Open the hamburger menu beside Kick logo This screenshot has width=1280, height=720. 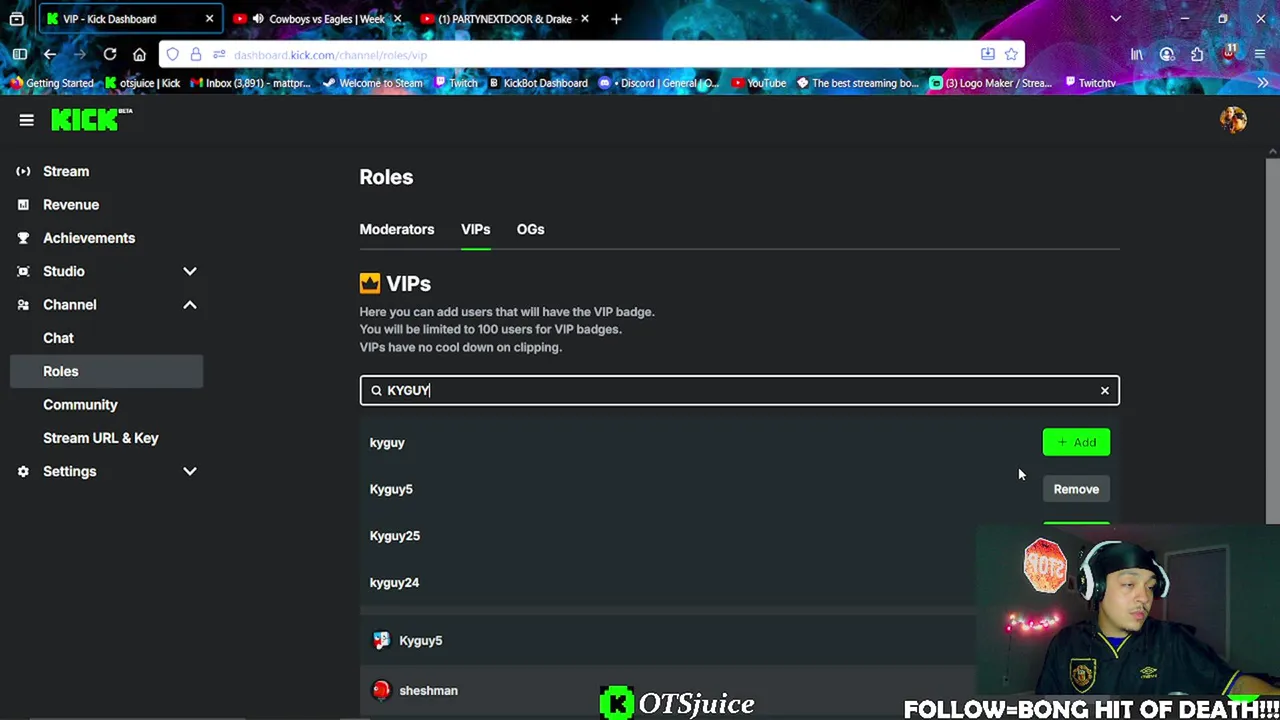tap(27, 121)
